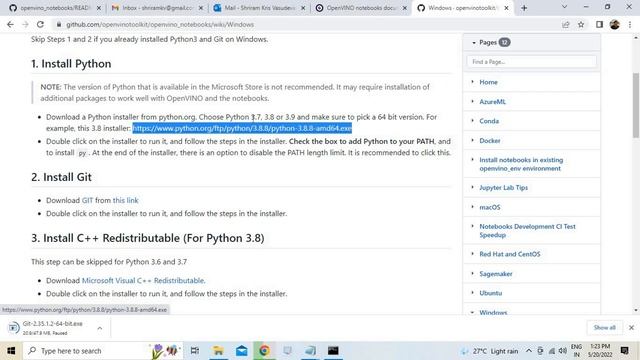640x360 pixels.
Task: Open the Chrome side panel icon
Action: [x=599, y=24]
